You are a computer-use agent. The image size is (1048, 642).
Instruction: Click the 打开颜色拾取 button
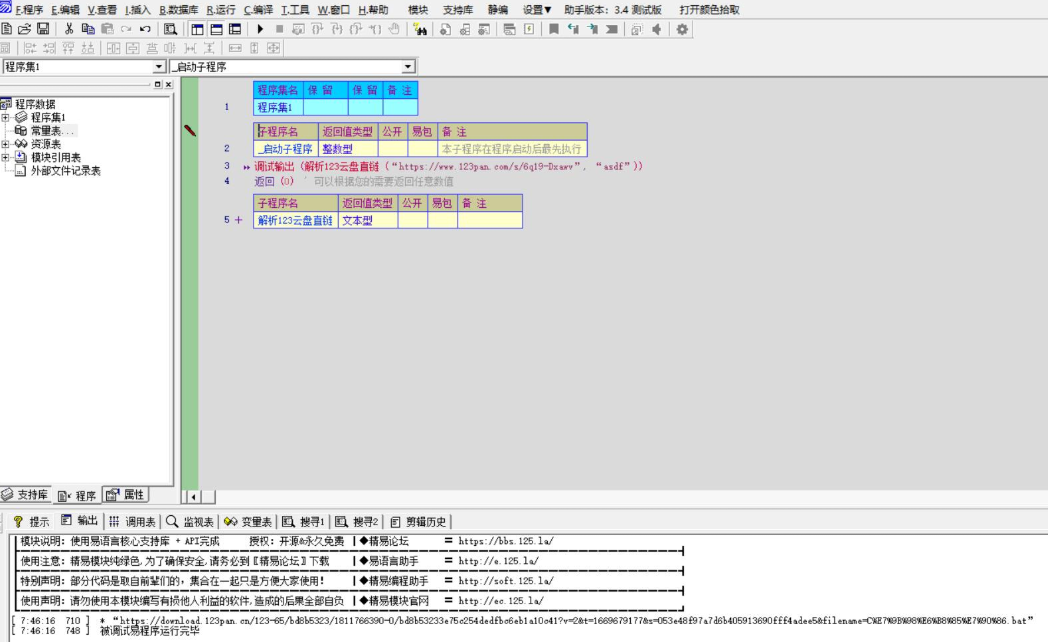(709, 9)
